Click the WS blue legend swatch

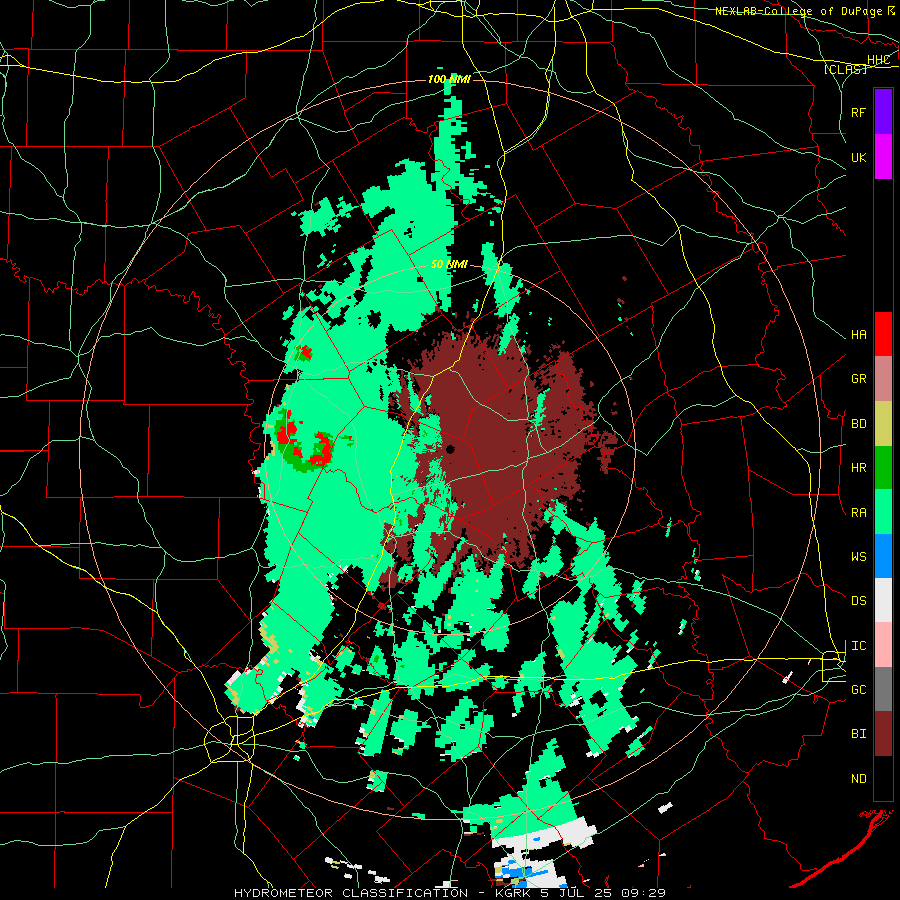pyautogui.click(x=883, y=556)
